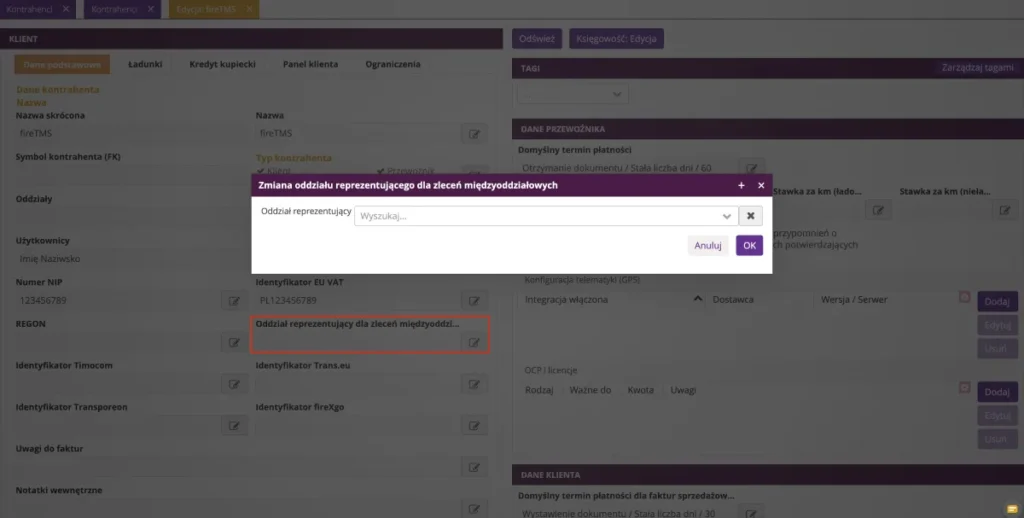
Task: Click the Anuluj button in the dialog
Action: pos(707,246)
